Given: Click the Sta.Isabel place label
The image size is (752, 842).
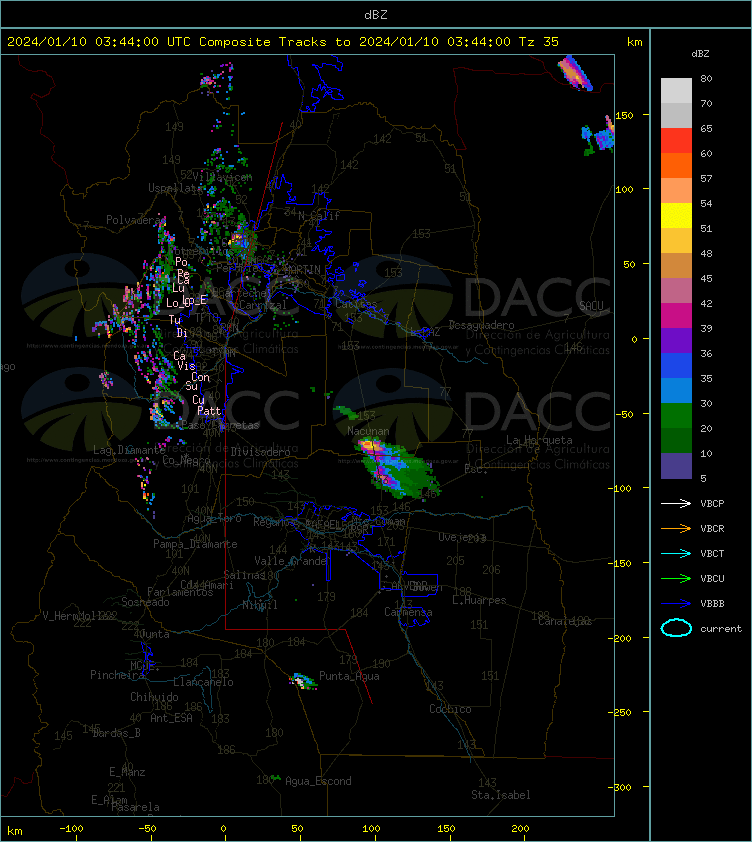Looking at the screenshot, I should click(501, 795).
